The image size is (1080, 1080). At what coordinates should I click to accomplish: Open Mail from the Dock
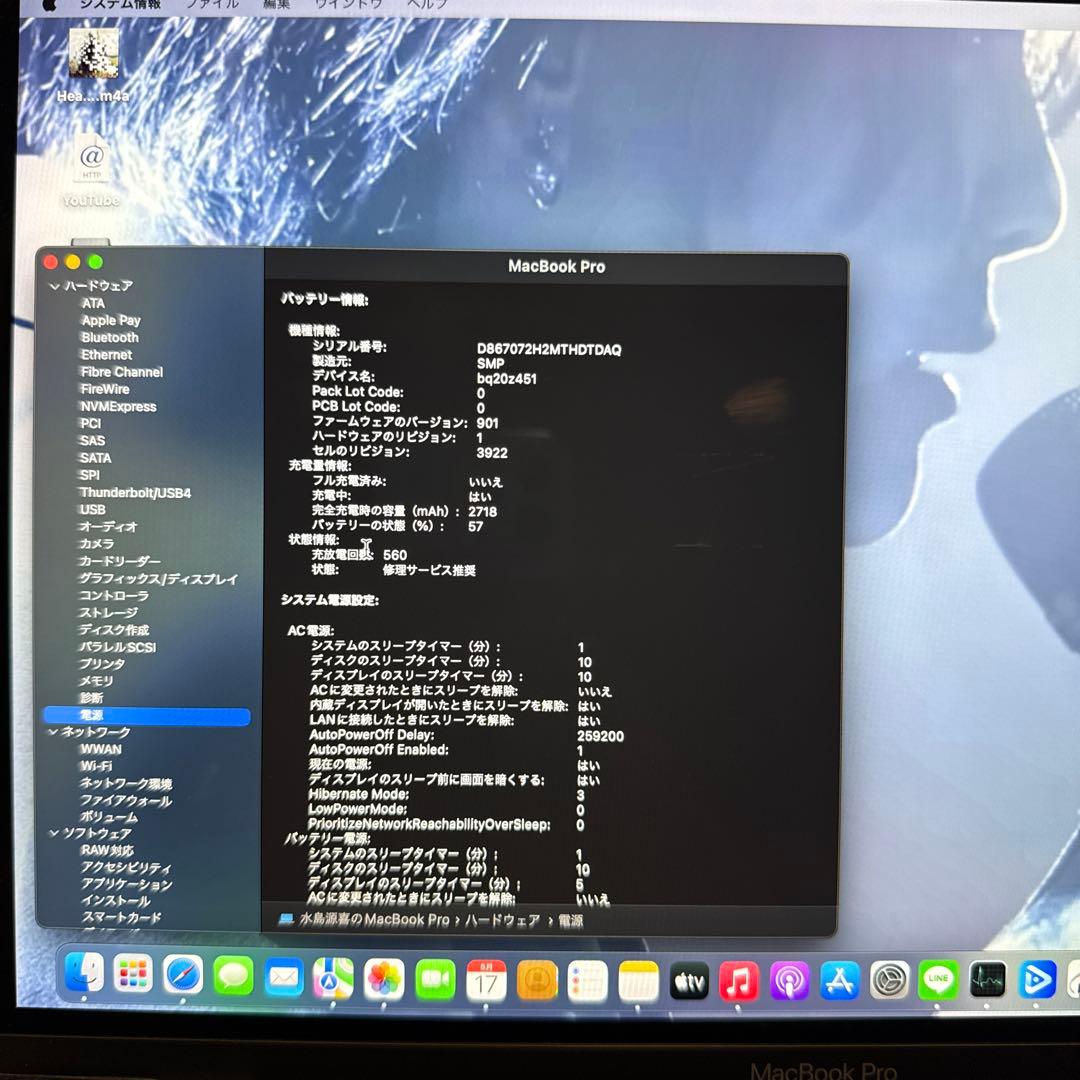283,980
